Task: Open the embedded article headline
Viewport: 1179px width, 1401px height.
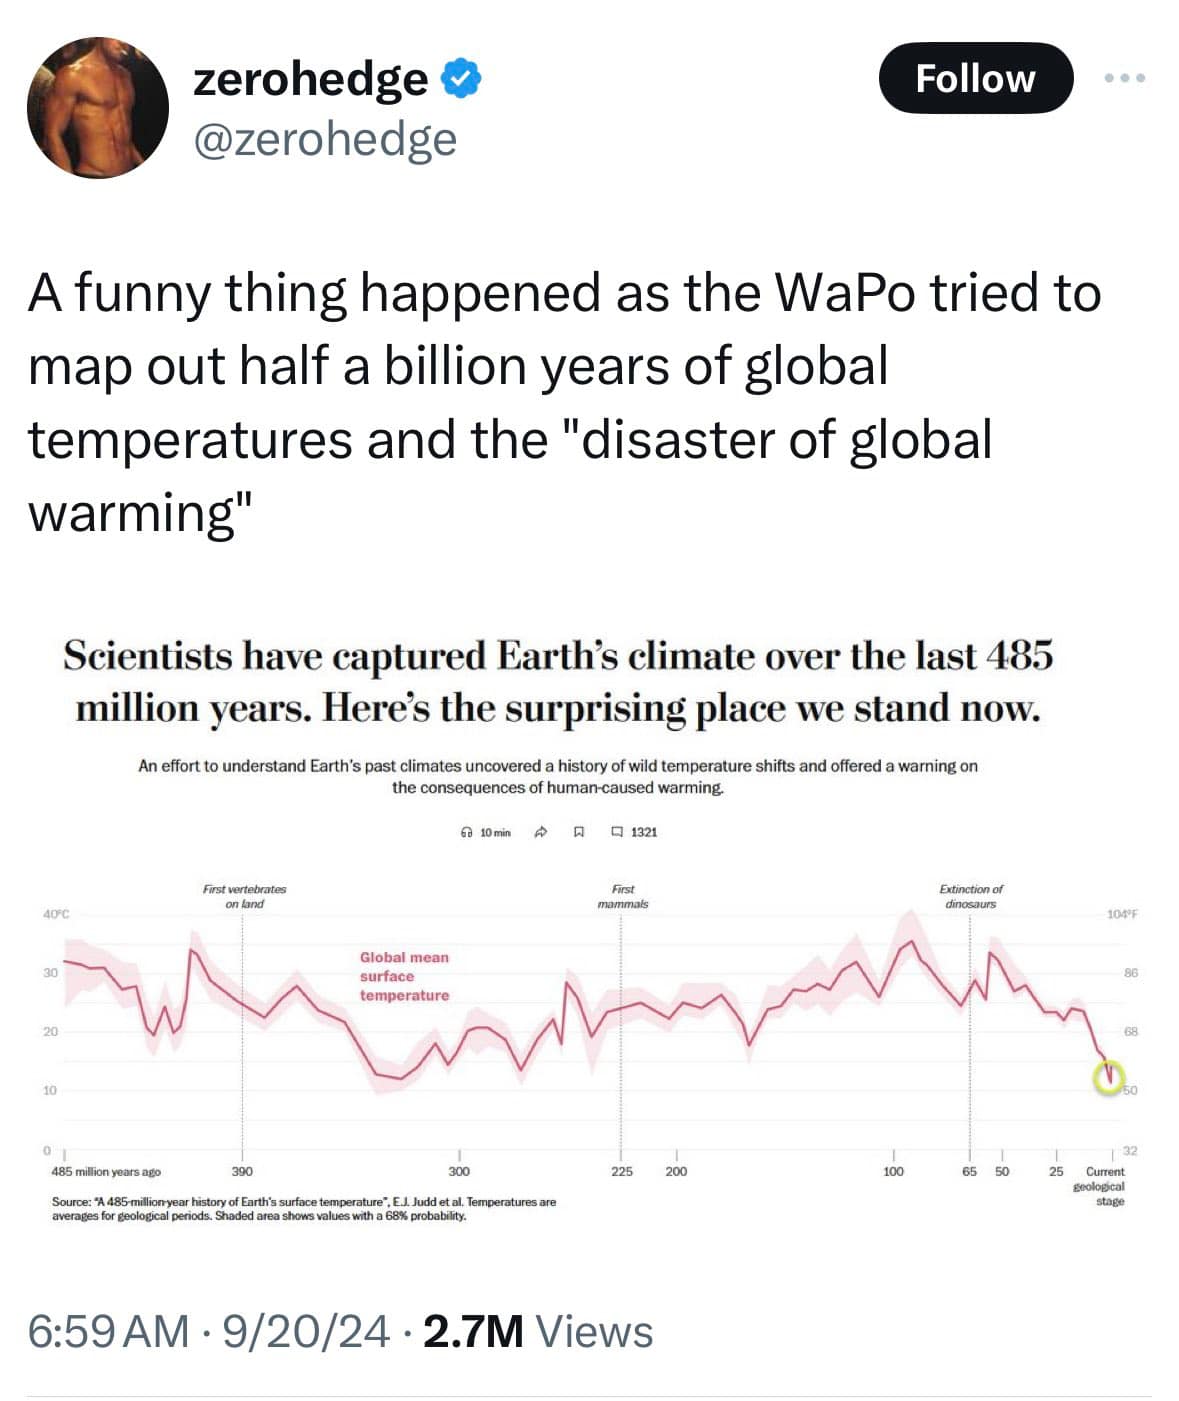Action: 558,682
